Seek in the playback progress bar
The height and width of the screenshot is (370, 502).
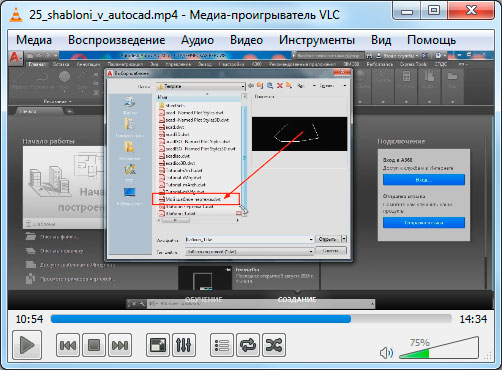(251, 319)
